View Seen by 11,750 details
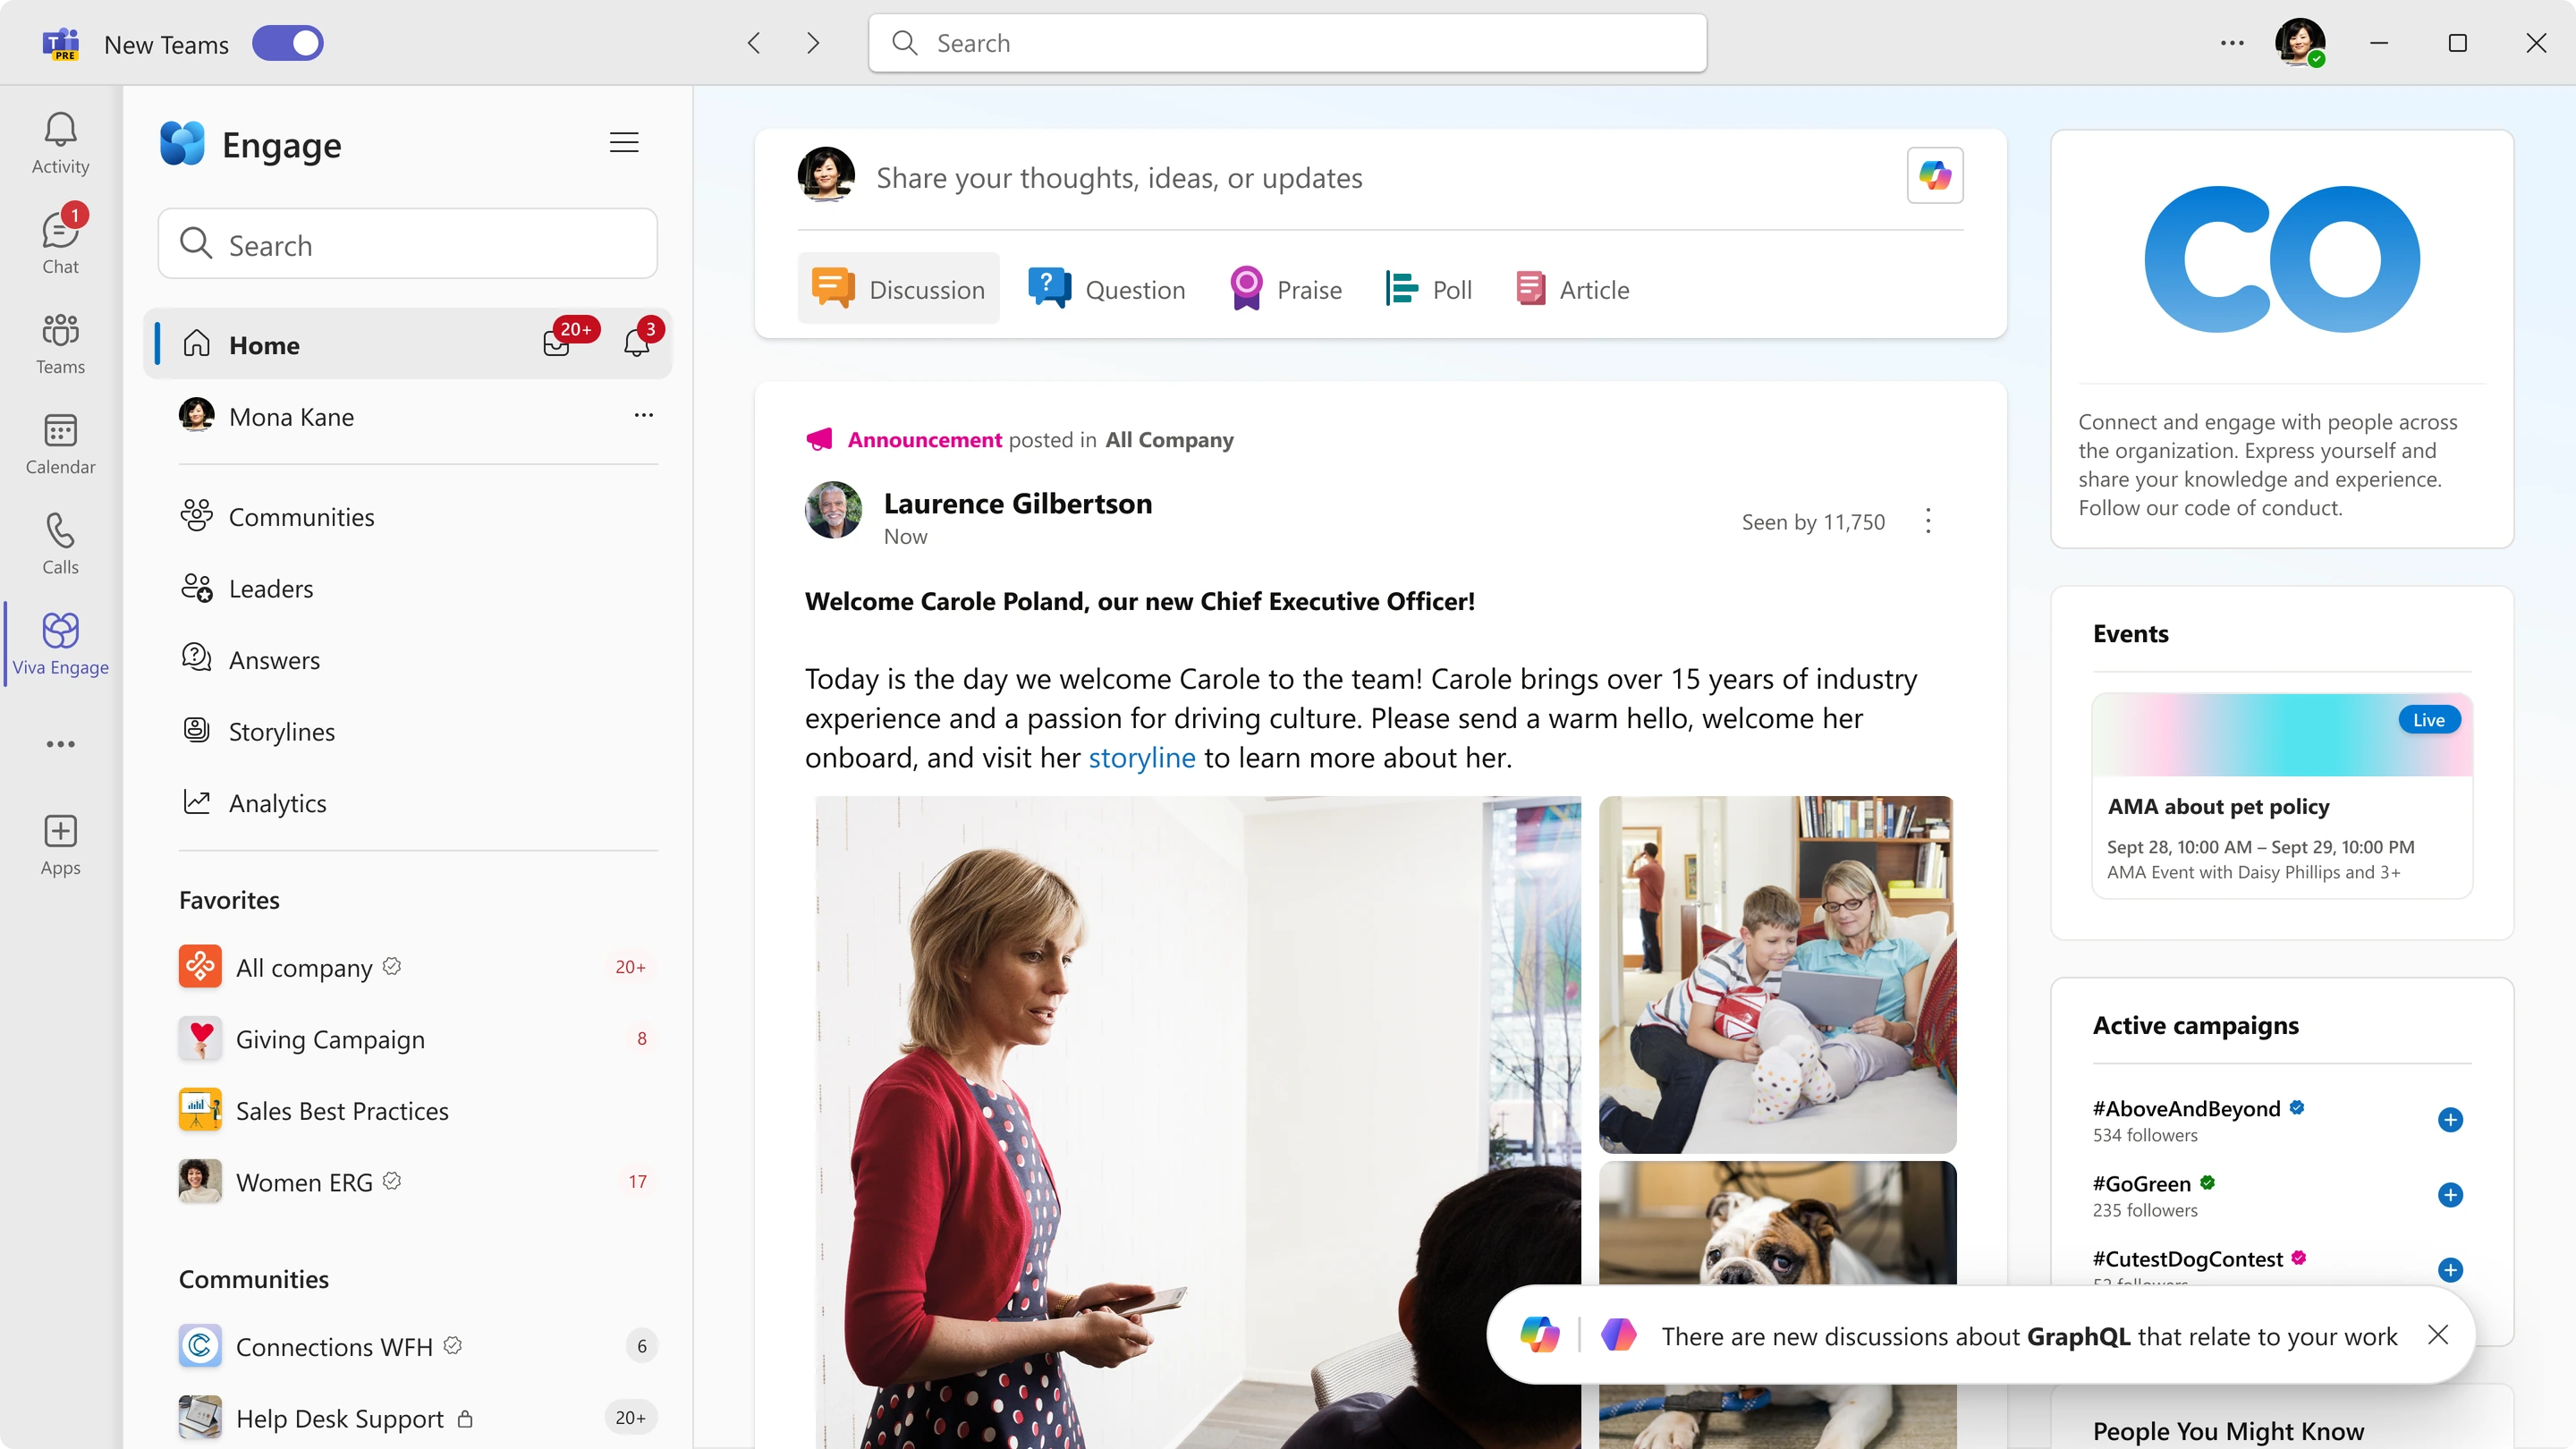Screen dimensions: 2576x1449 1813,522
